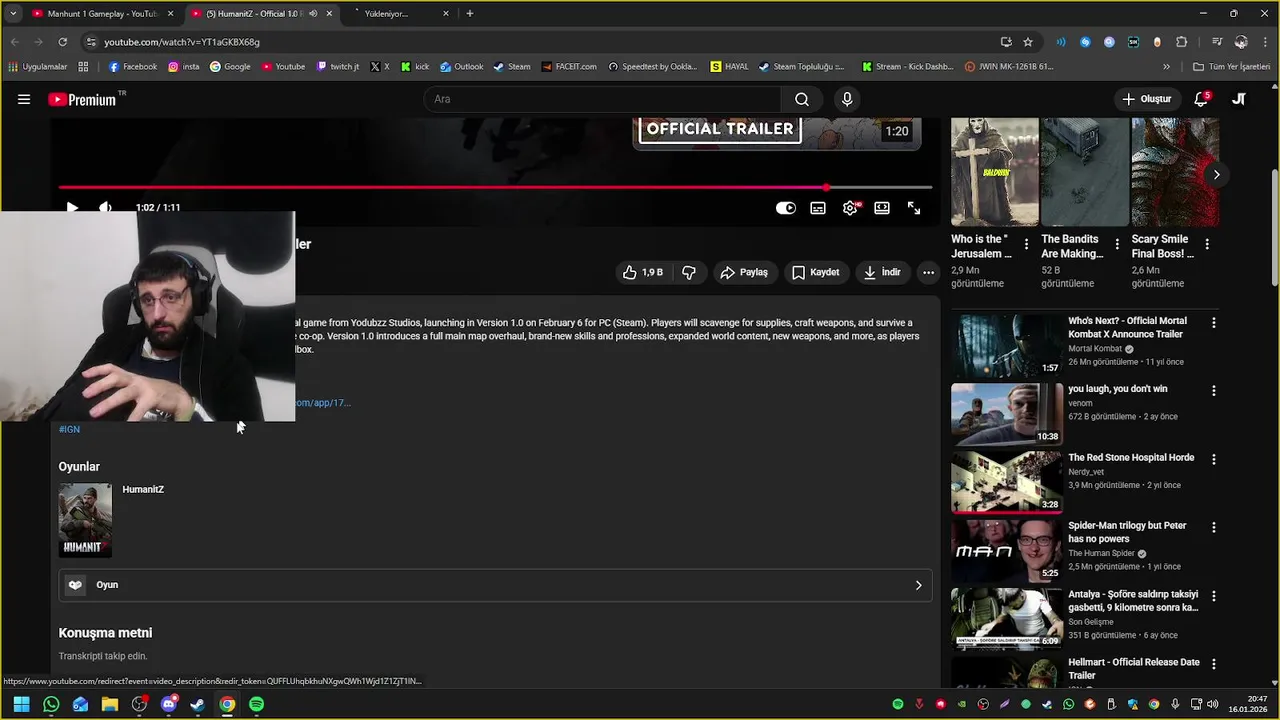This screenshot has height=720, width=1280.
Task: Bookmark this page with the star
Action: point(1028,42)
